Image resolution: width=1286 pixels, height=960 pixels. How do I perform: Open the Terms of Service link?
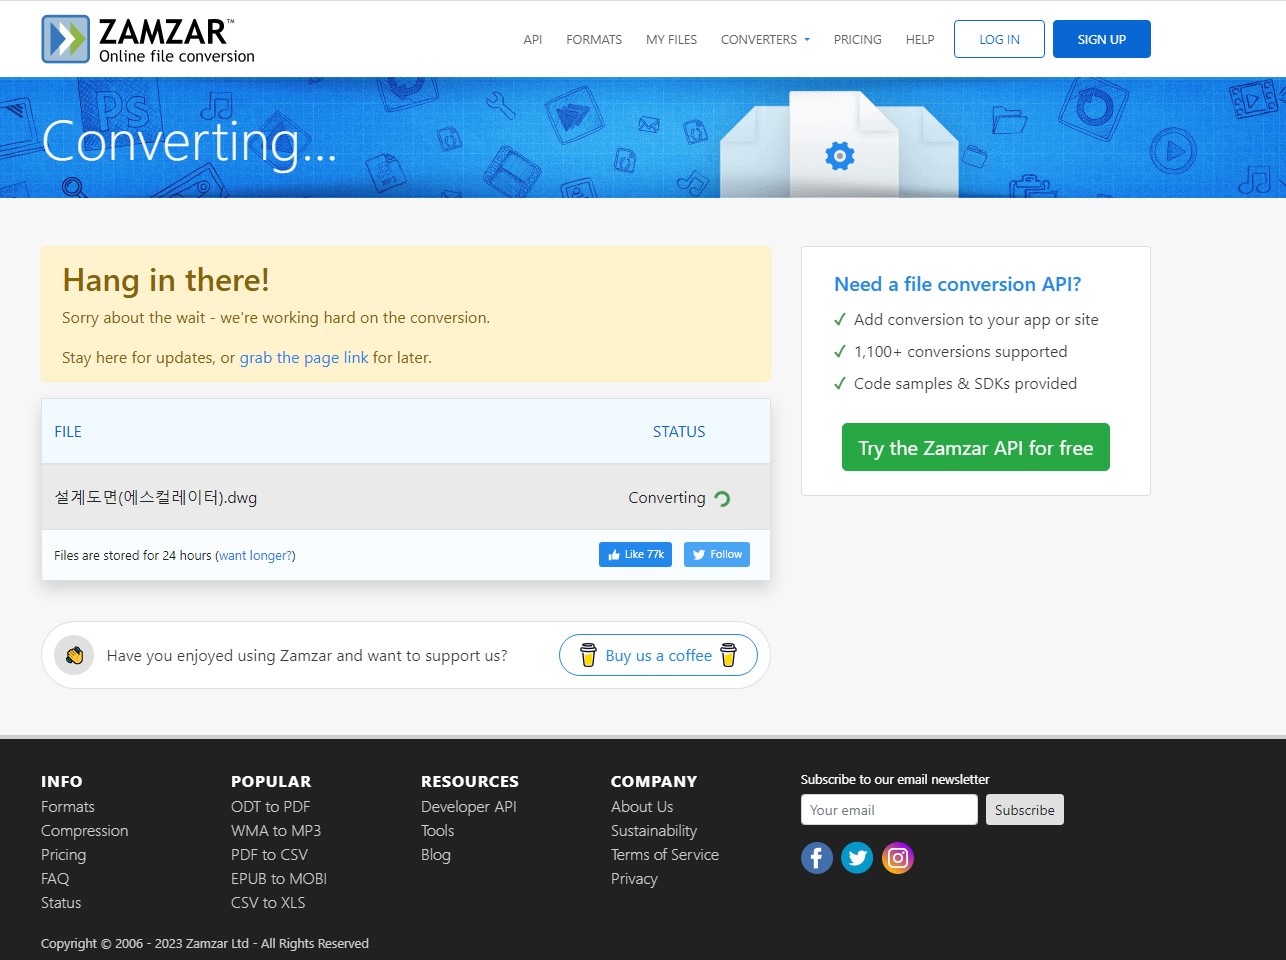[665, 855]
